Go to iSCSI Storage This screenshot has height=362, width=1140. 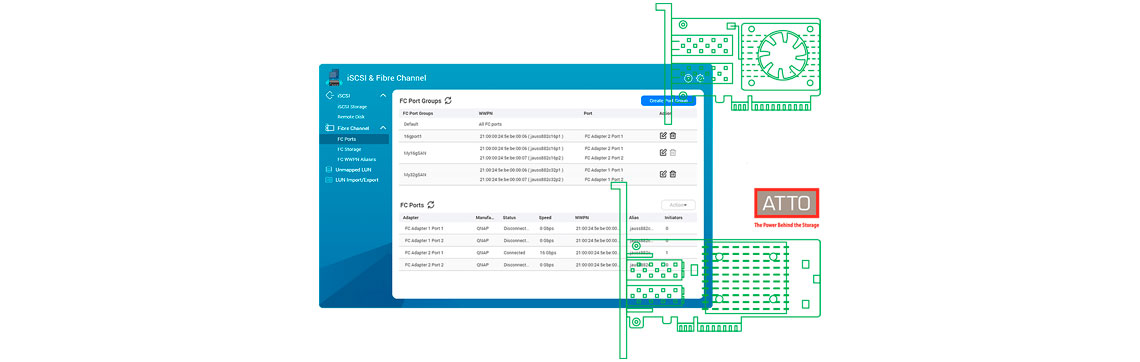point(352,107)
